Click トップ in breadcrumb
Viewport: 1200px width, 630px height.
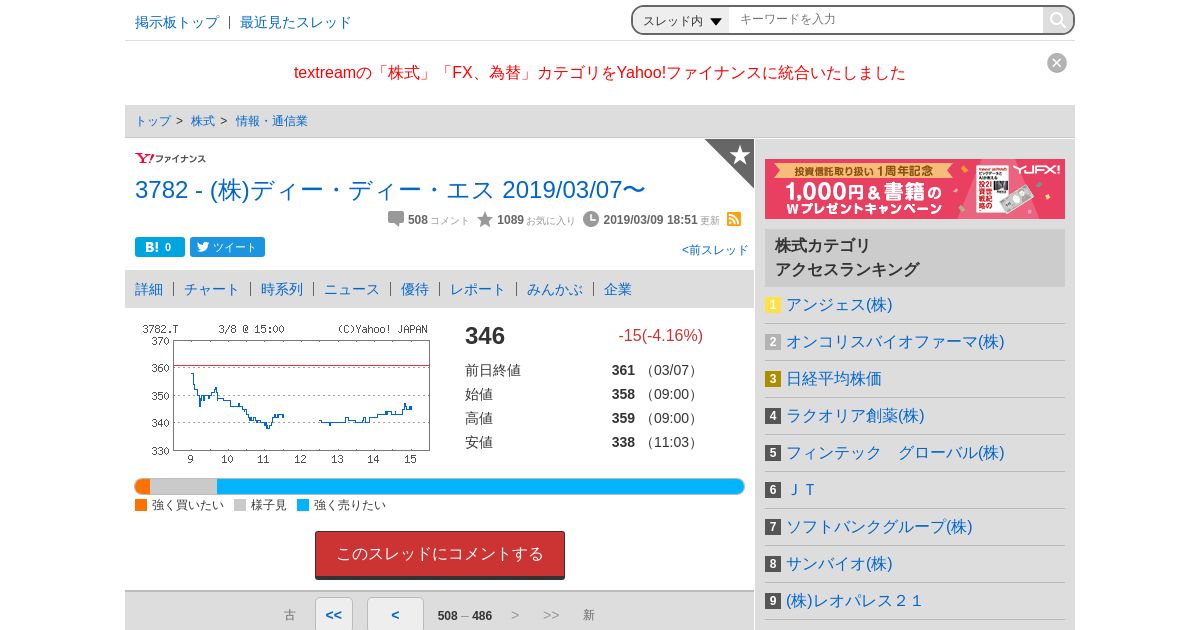[x=153, y=121]
